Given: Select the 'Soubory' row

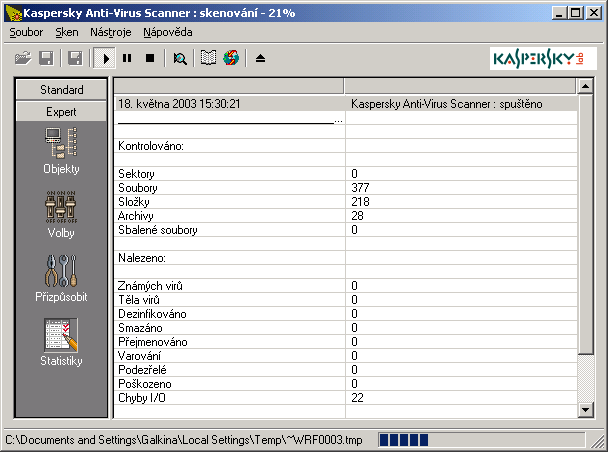Looking at the screenshot, I should (x=345, y=188).
